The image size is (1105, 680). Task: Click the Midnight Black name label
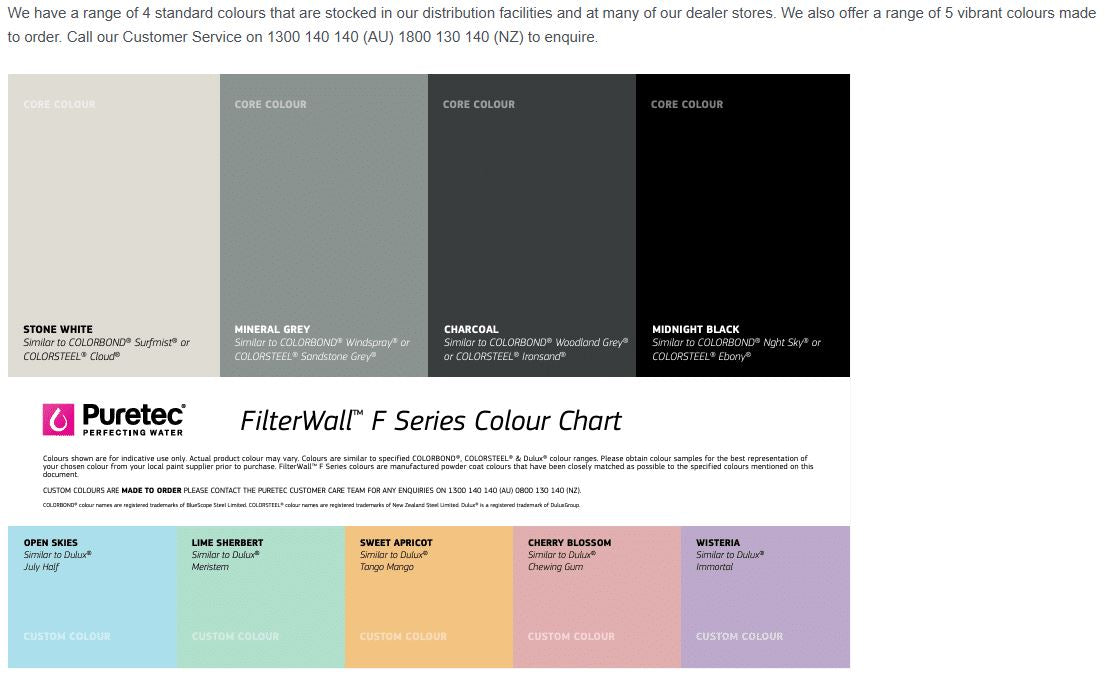click(696, 329)
